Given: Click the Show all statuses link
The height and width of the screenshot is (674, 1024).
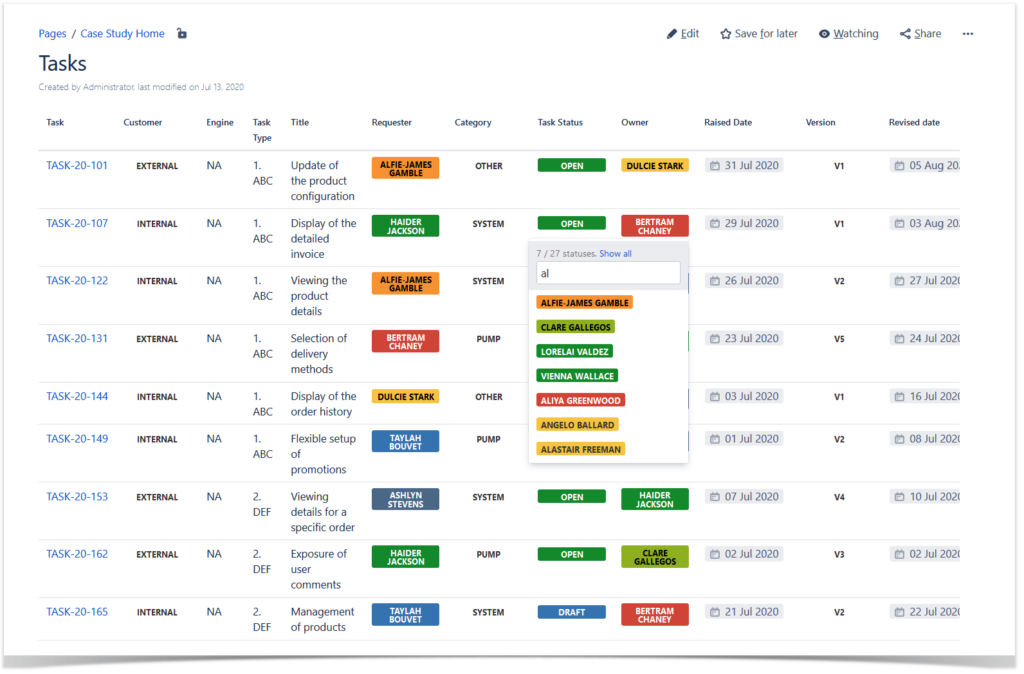Looking at the screenshot, I should coord(615,253).
